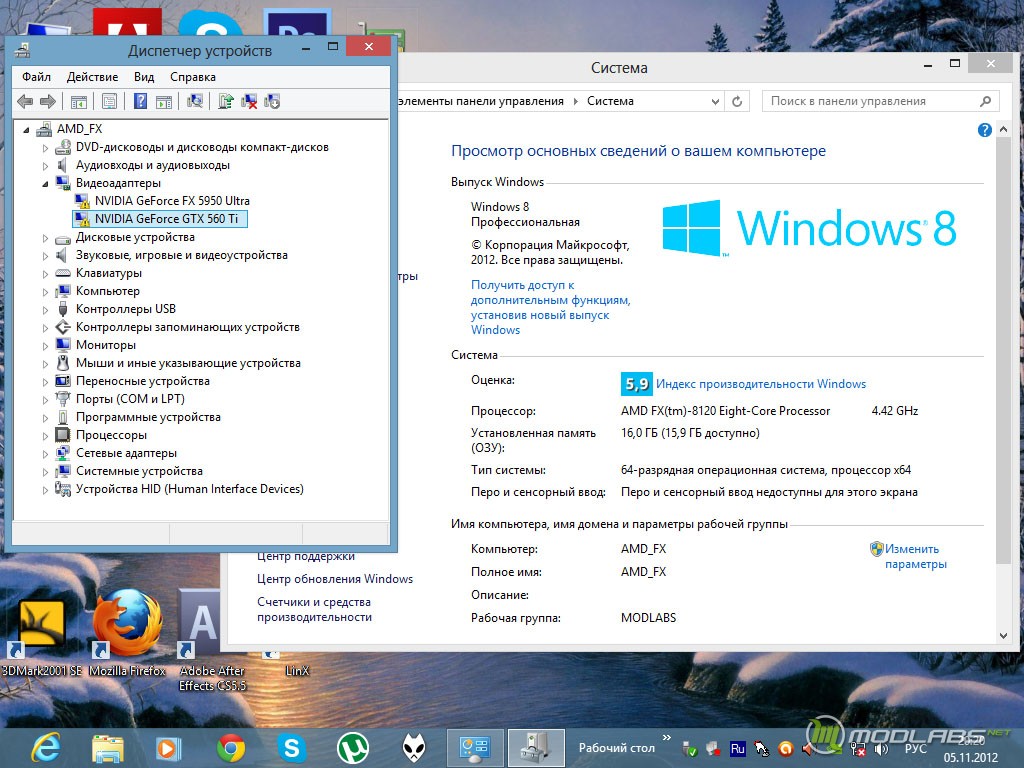Click scroll down arrow in System window
The image size is (1024, 768).
click(1003, 636)
